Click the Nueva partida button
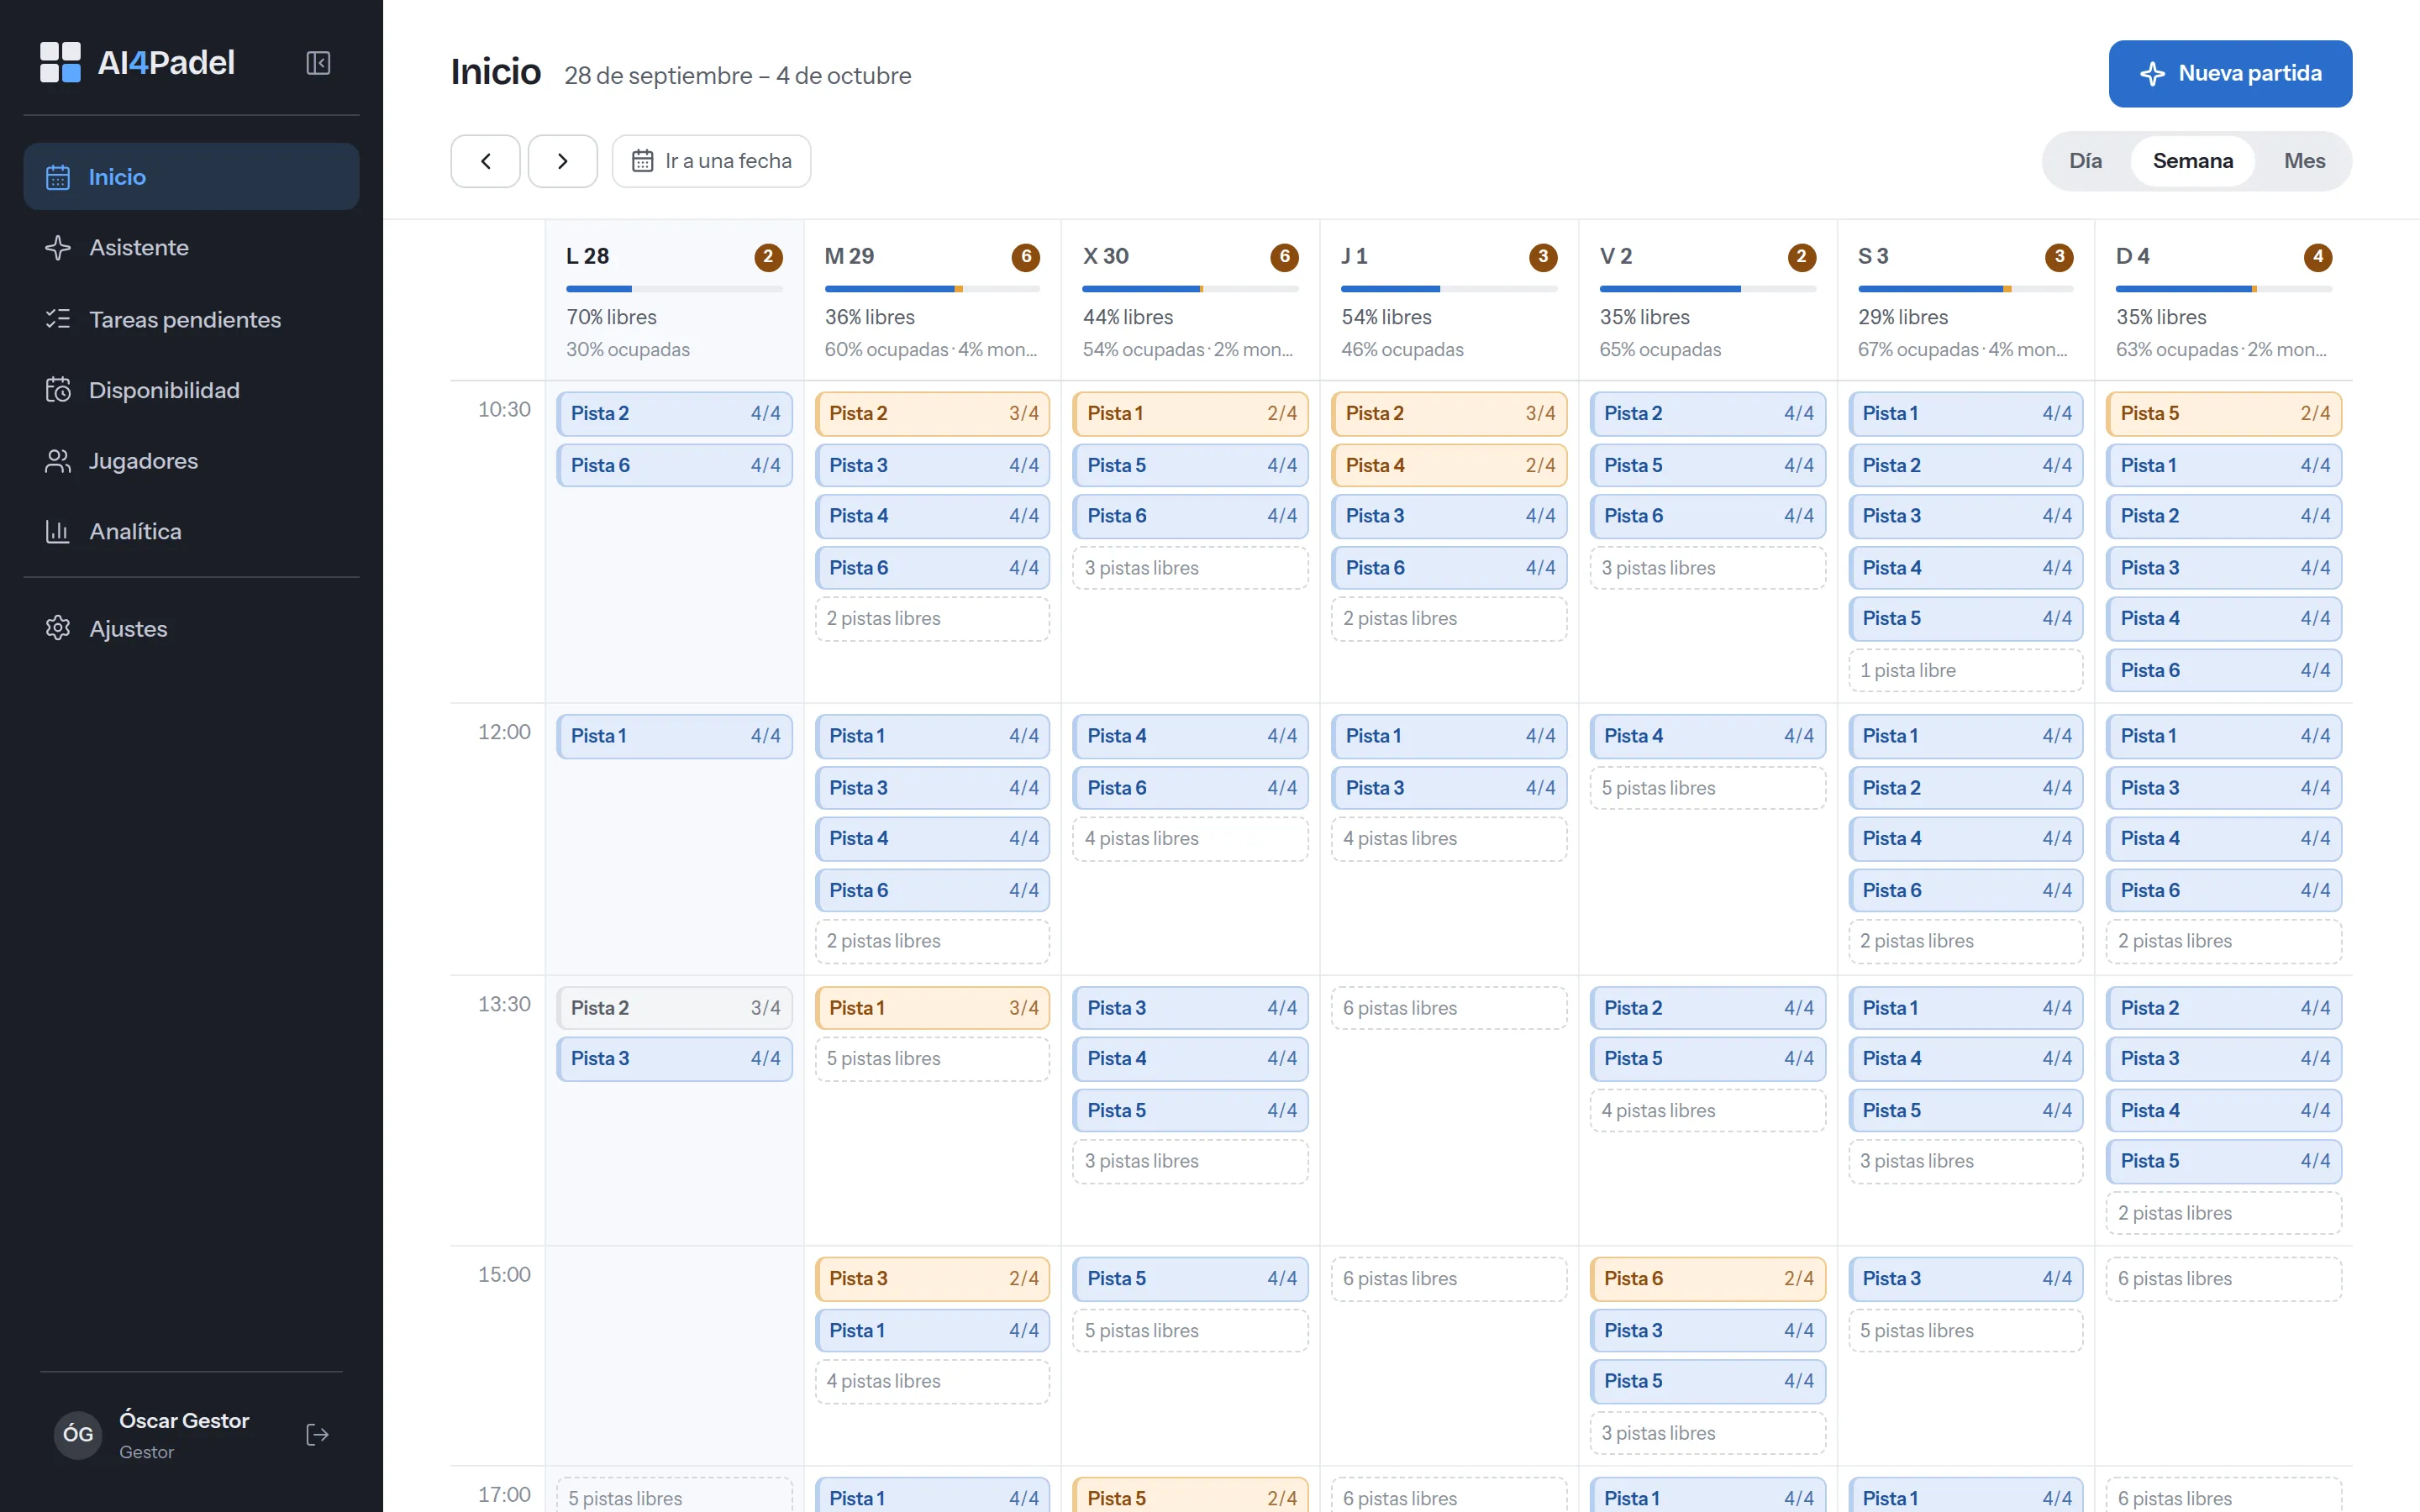This screenshot has height=1512, width=2420. (x=2230, y=74)
